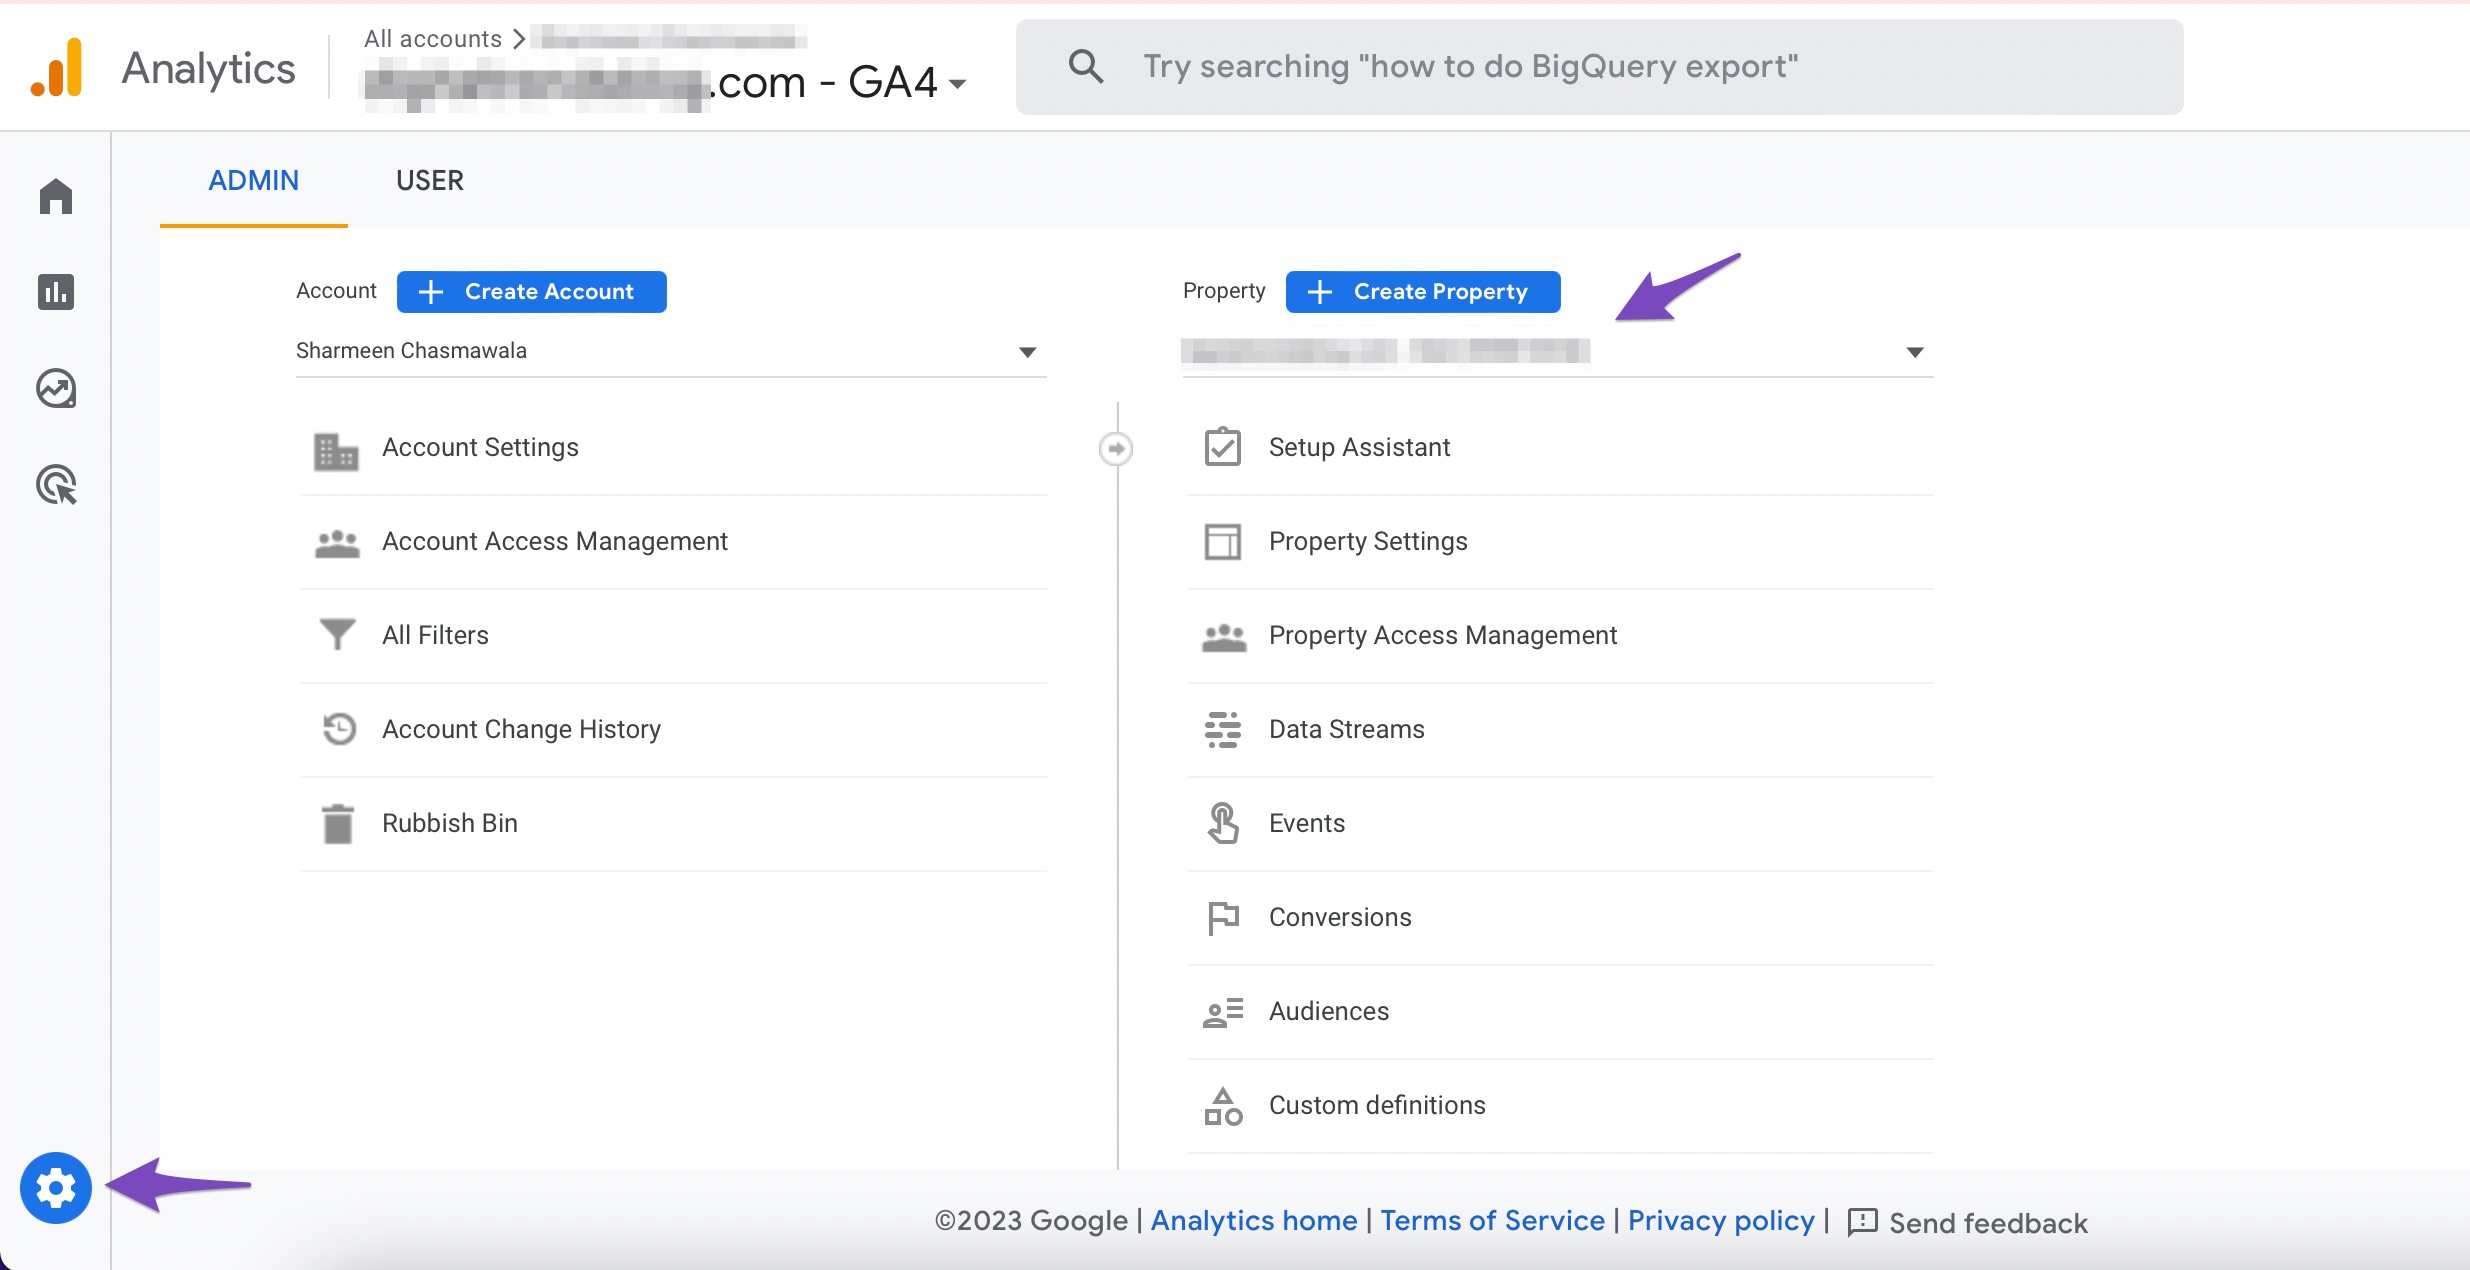This screenshot has width=2470, height=1270.
Task: Click the Reports icon in sidebar
Action: [x=57, y=292]
